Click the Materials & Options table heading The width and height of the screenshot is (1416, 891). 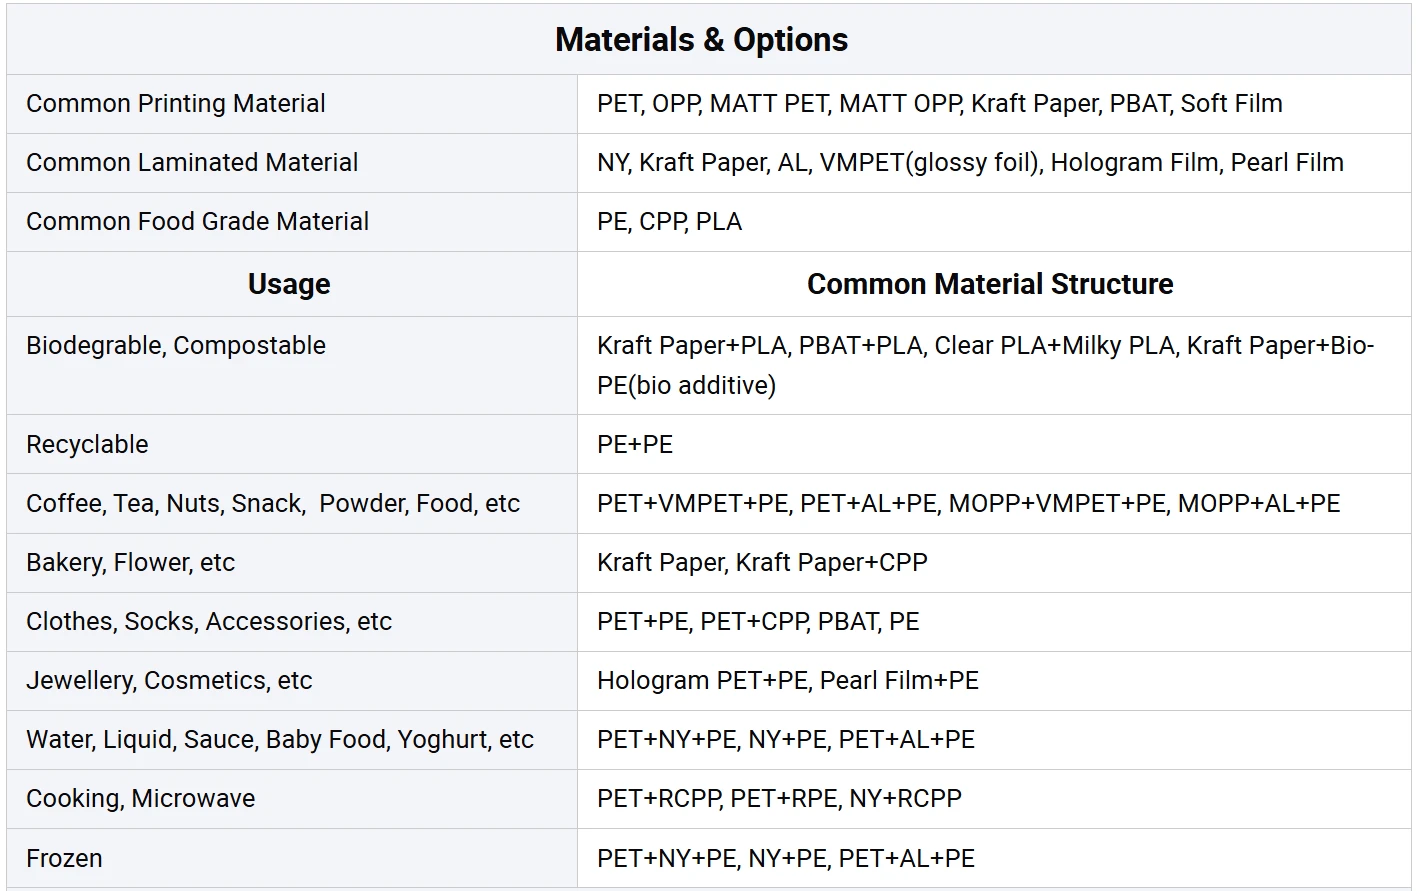(x=701, y=40)
